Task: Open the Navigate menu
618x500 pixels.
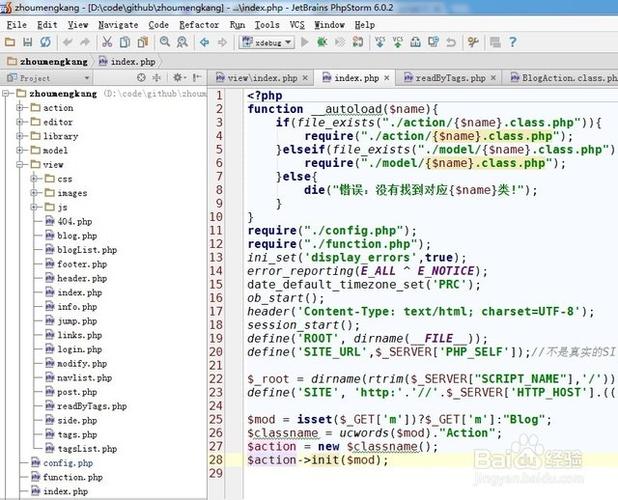Action: click(118, 25)
